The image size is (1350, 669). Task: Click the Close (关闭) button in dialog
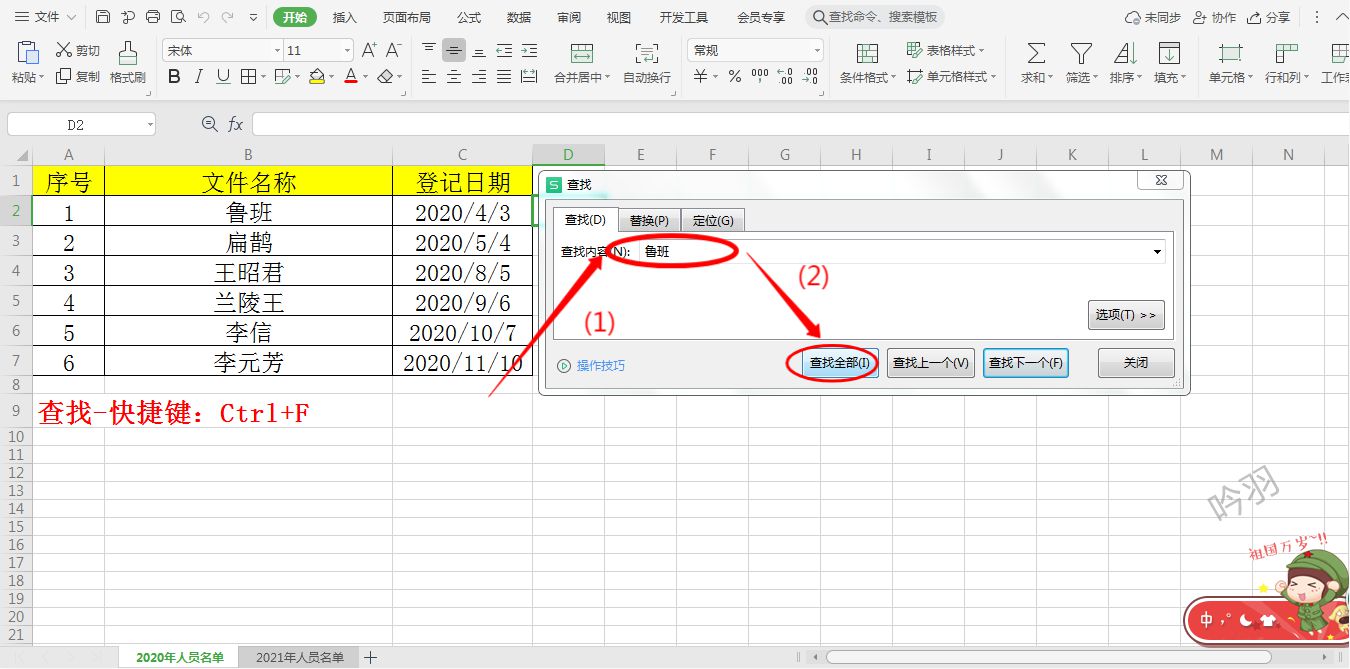coord(1136,363)
